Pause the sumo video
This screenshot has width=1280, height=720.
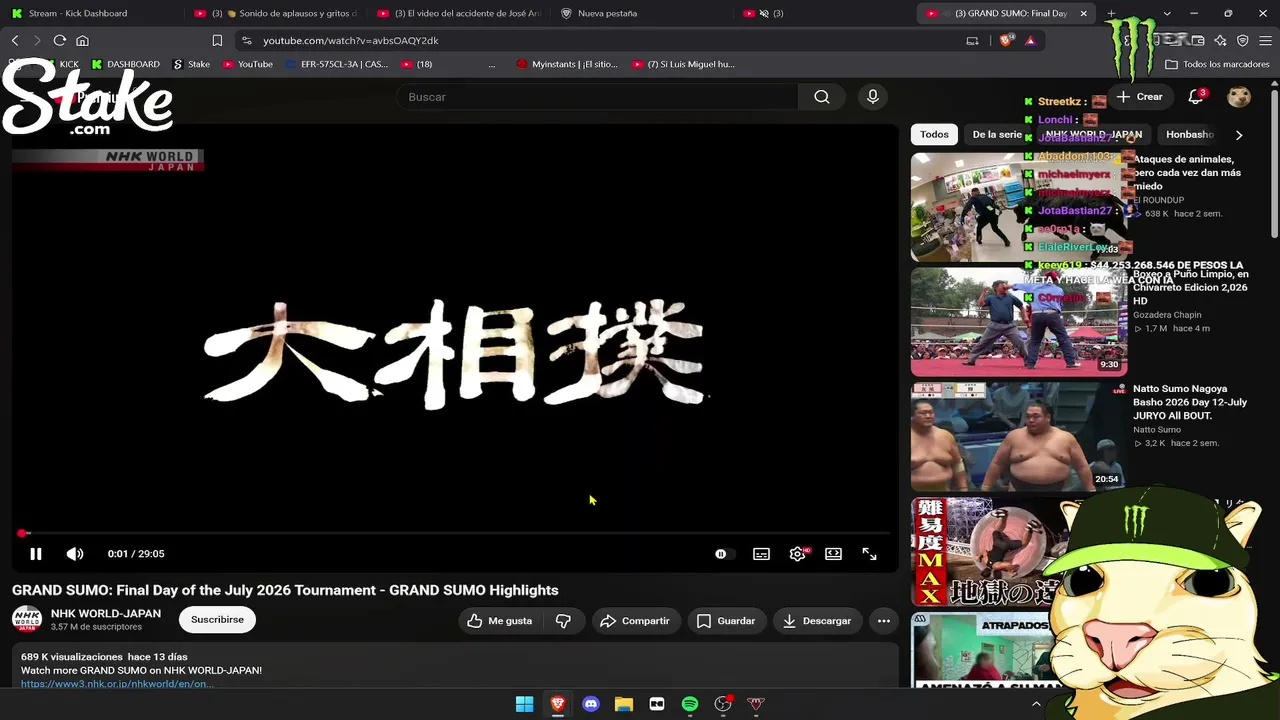tap(35, 554)
